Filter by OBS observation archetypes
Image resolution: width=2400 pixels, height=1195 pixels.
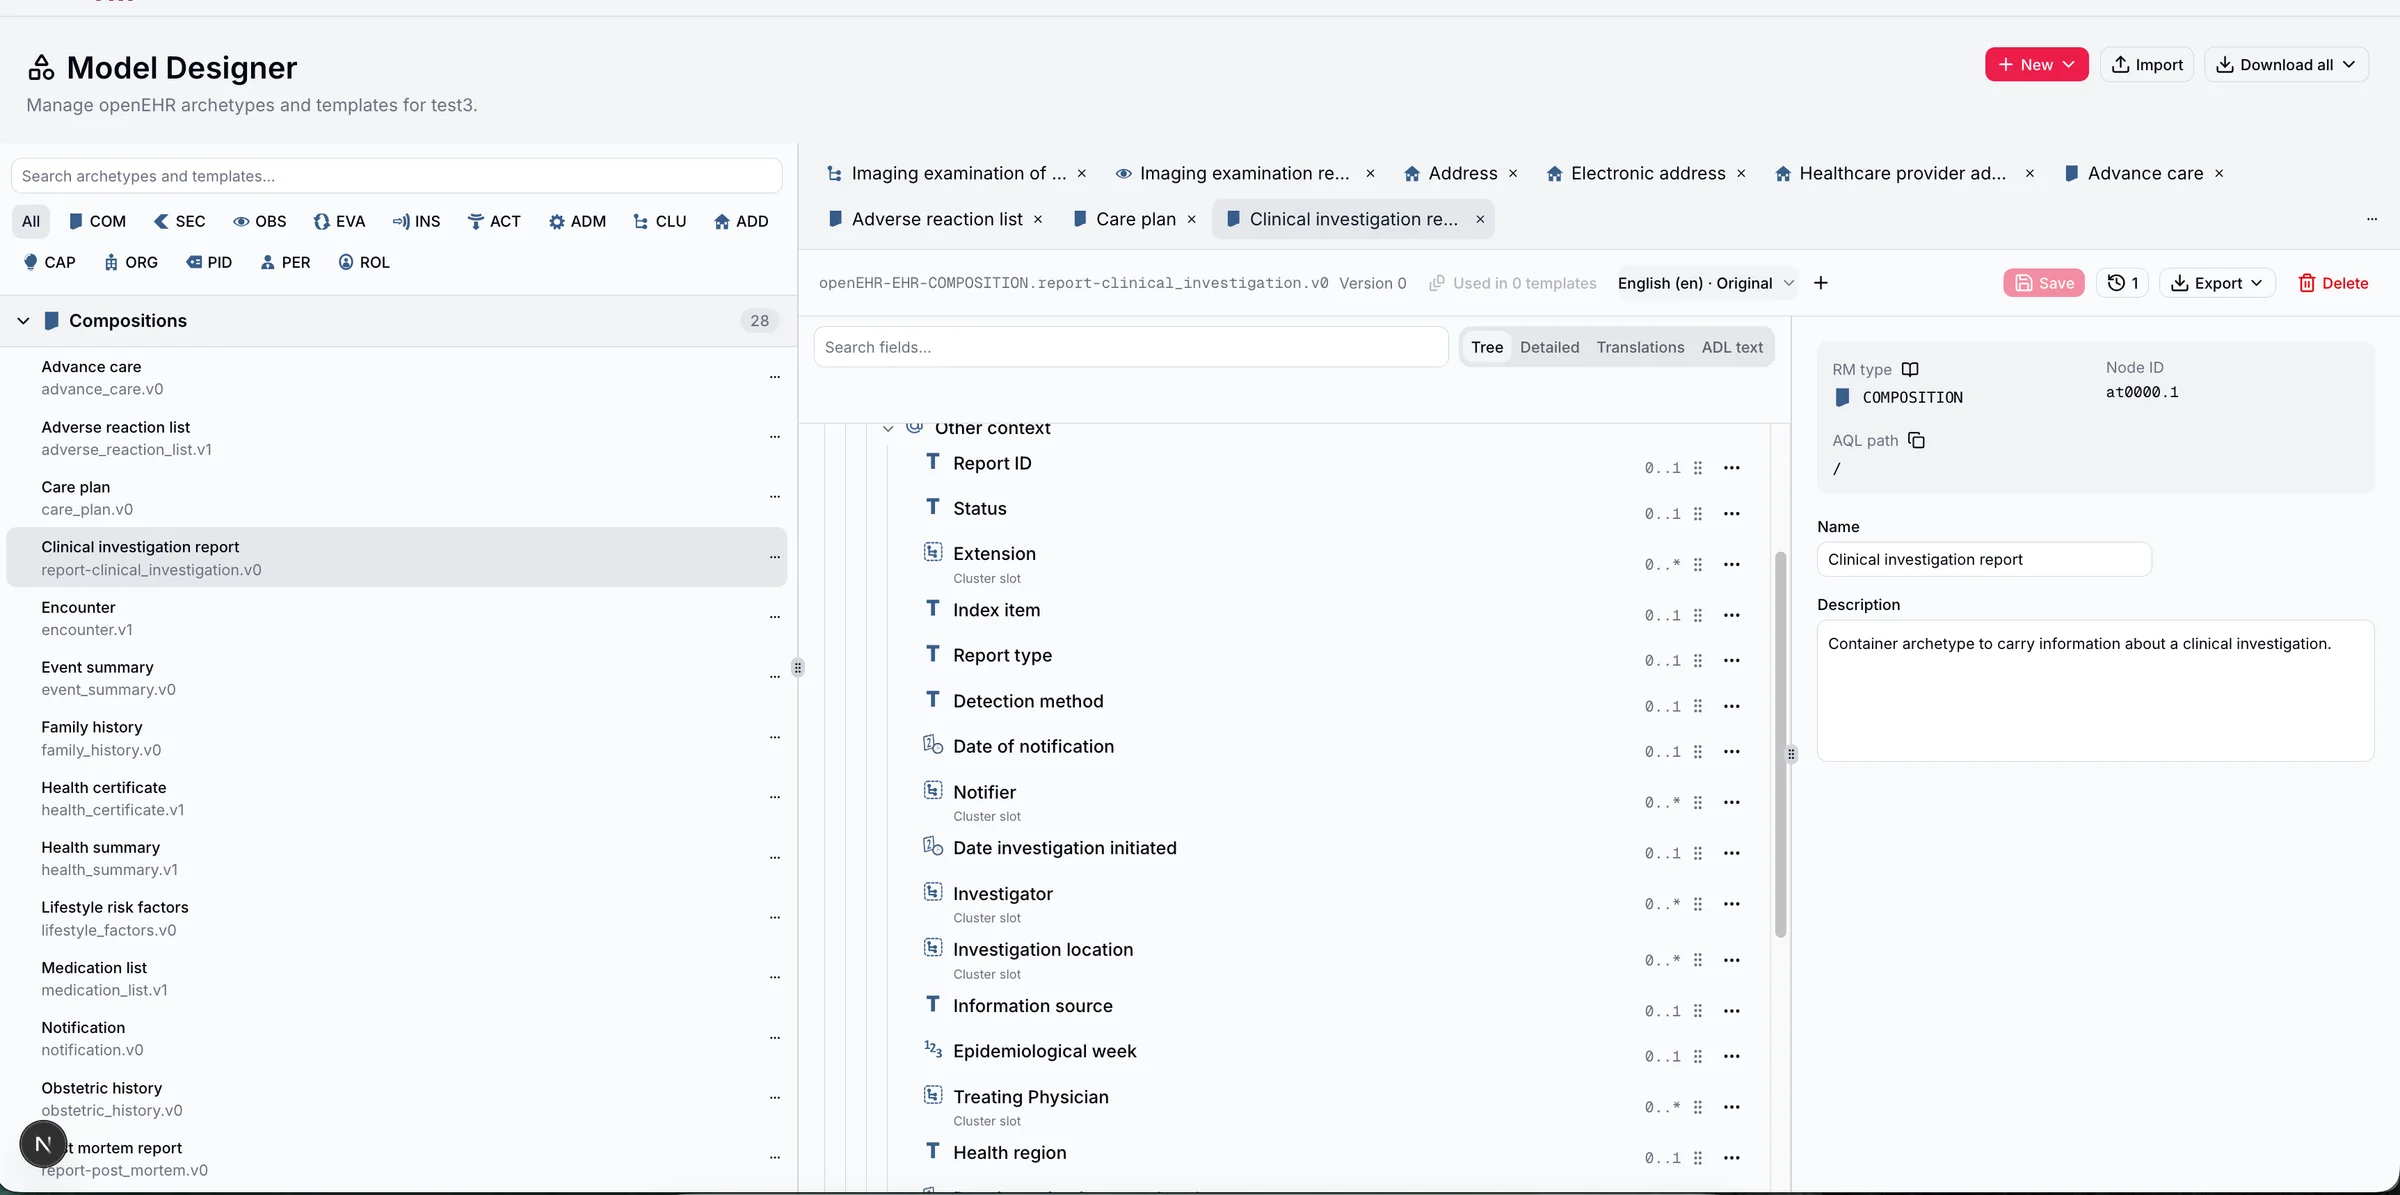260,222
